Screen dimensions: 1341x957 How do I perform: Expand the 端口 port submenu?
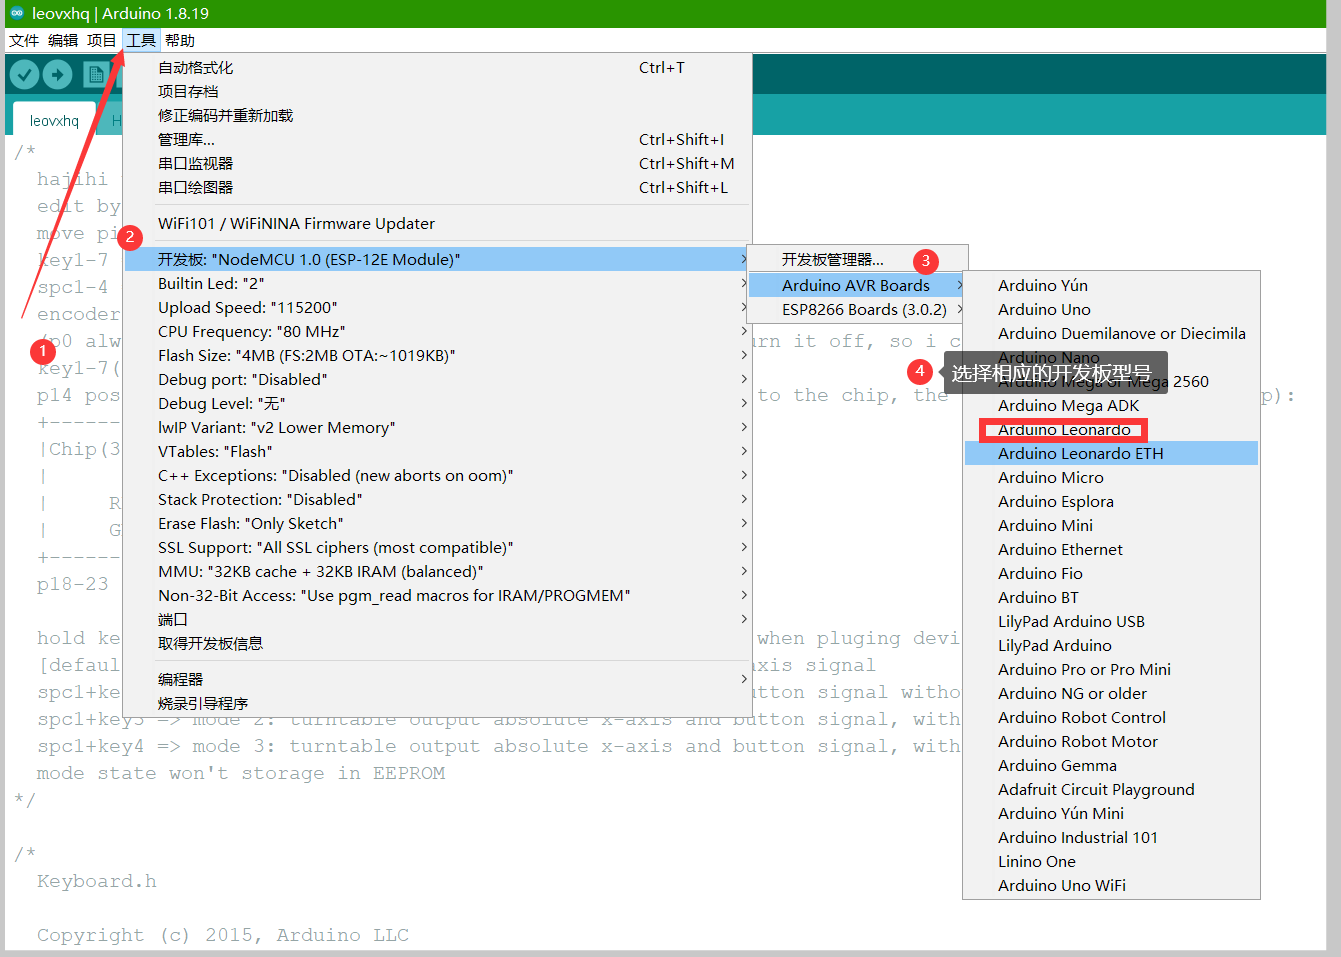(438, 620)
